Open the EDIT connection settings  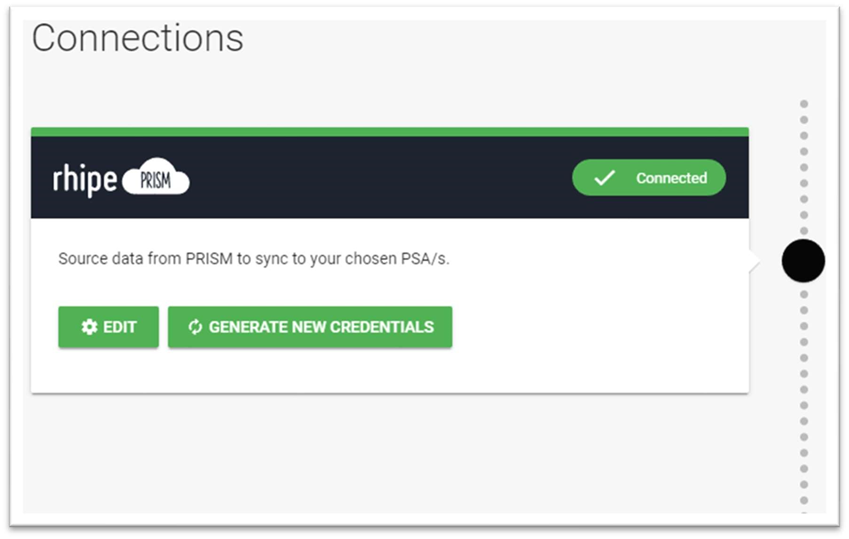[108, 327]
